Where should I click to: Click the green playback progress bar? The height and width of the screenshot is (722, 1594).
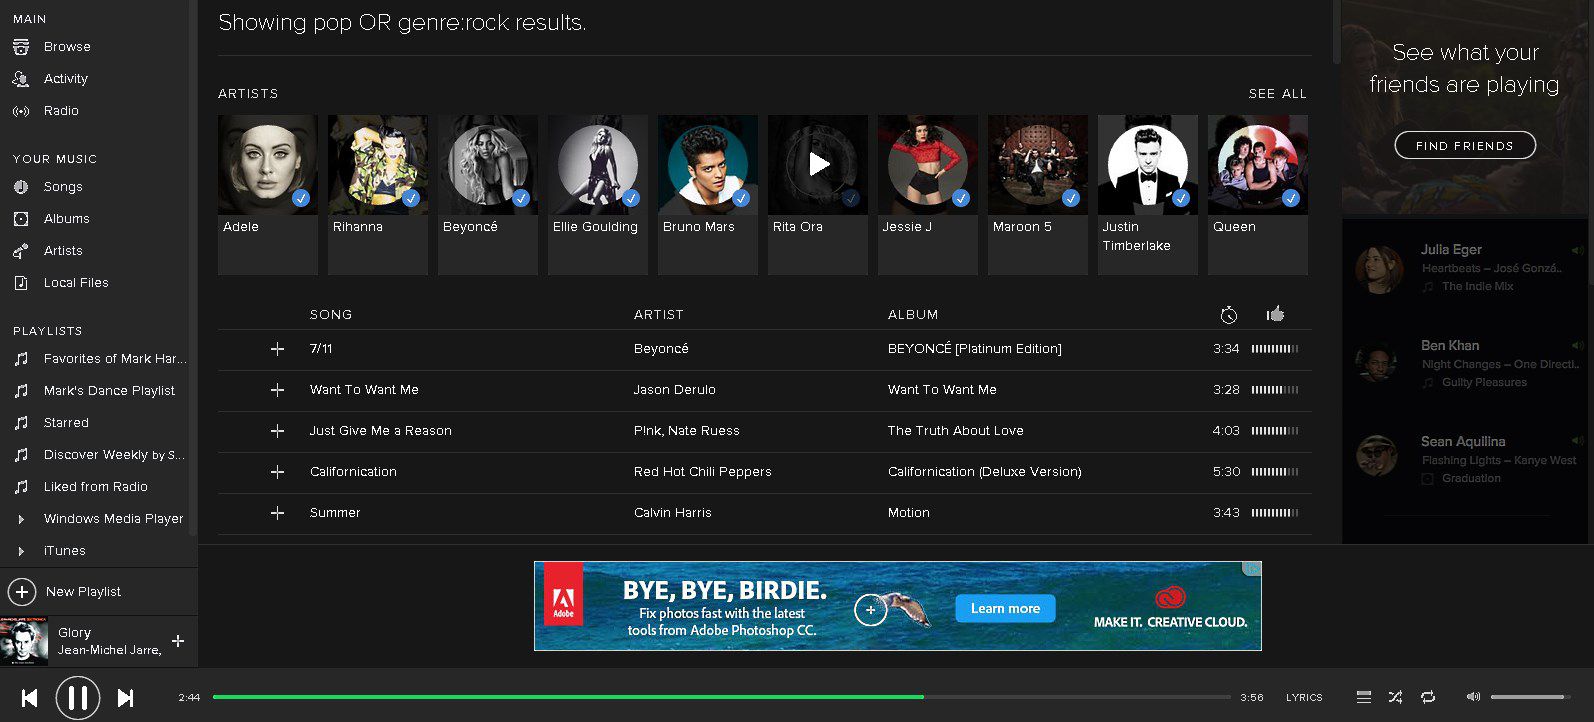568,697
